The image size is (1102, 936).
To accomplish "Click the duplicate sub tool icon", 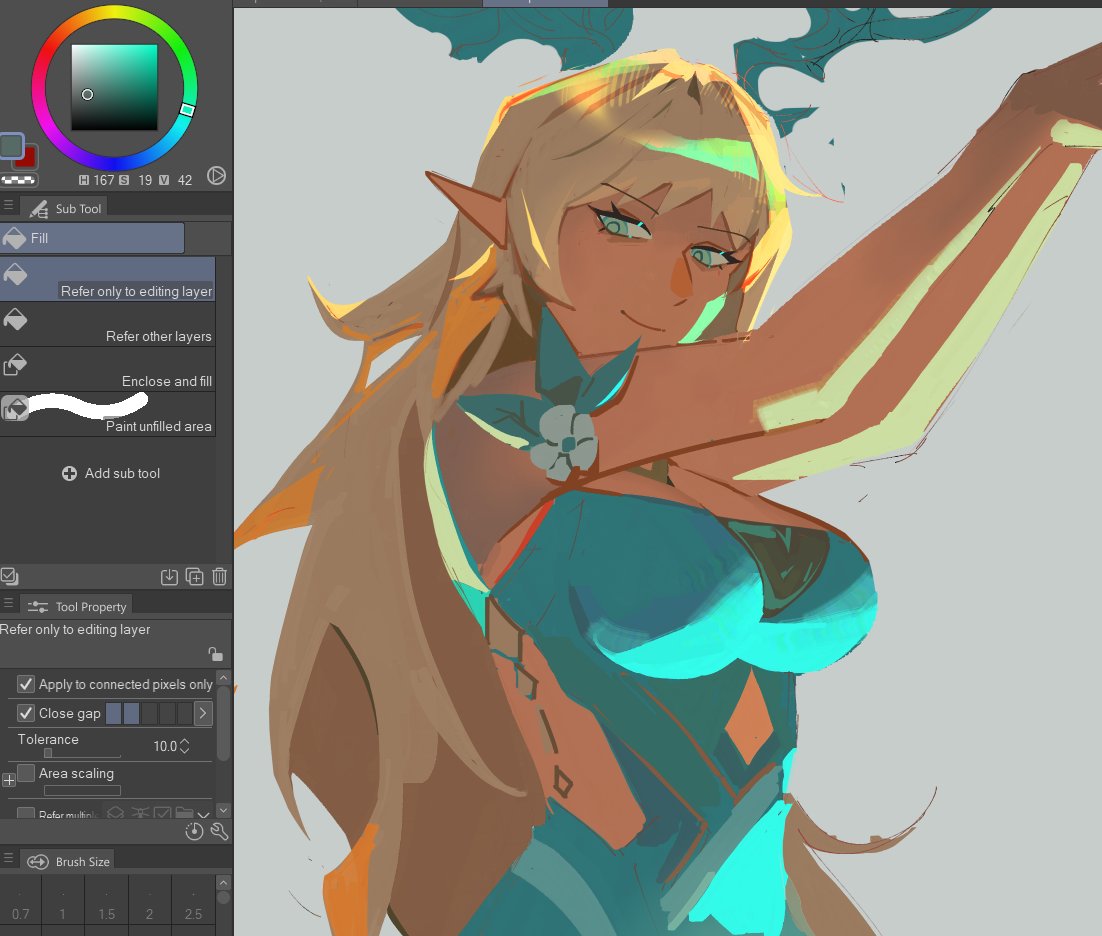I will [x=195, y=577].
